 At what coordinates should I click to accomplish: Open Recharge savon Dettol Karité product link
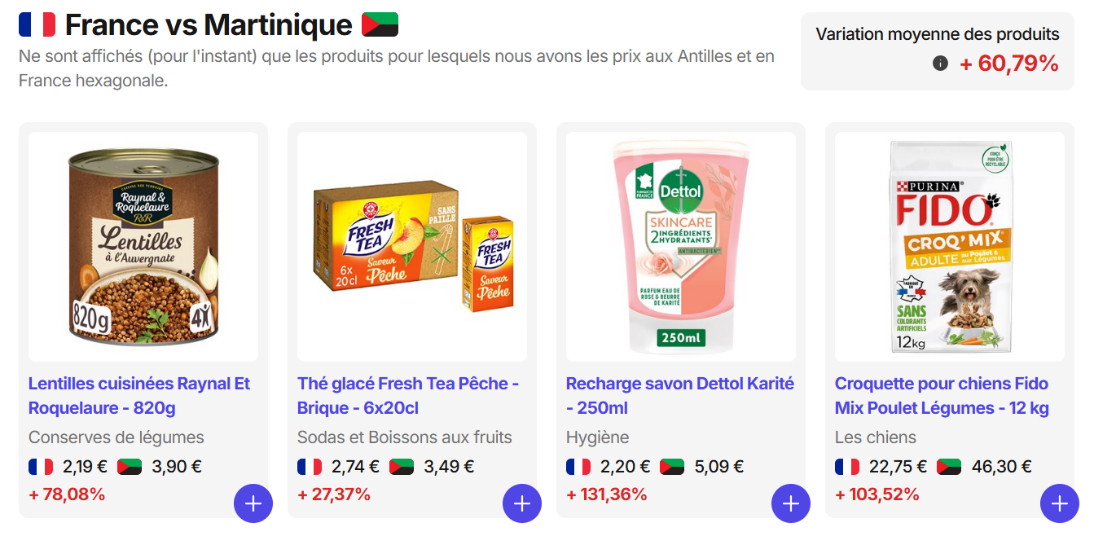pyautogui.click(x=679, y=395)
